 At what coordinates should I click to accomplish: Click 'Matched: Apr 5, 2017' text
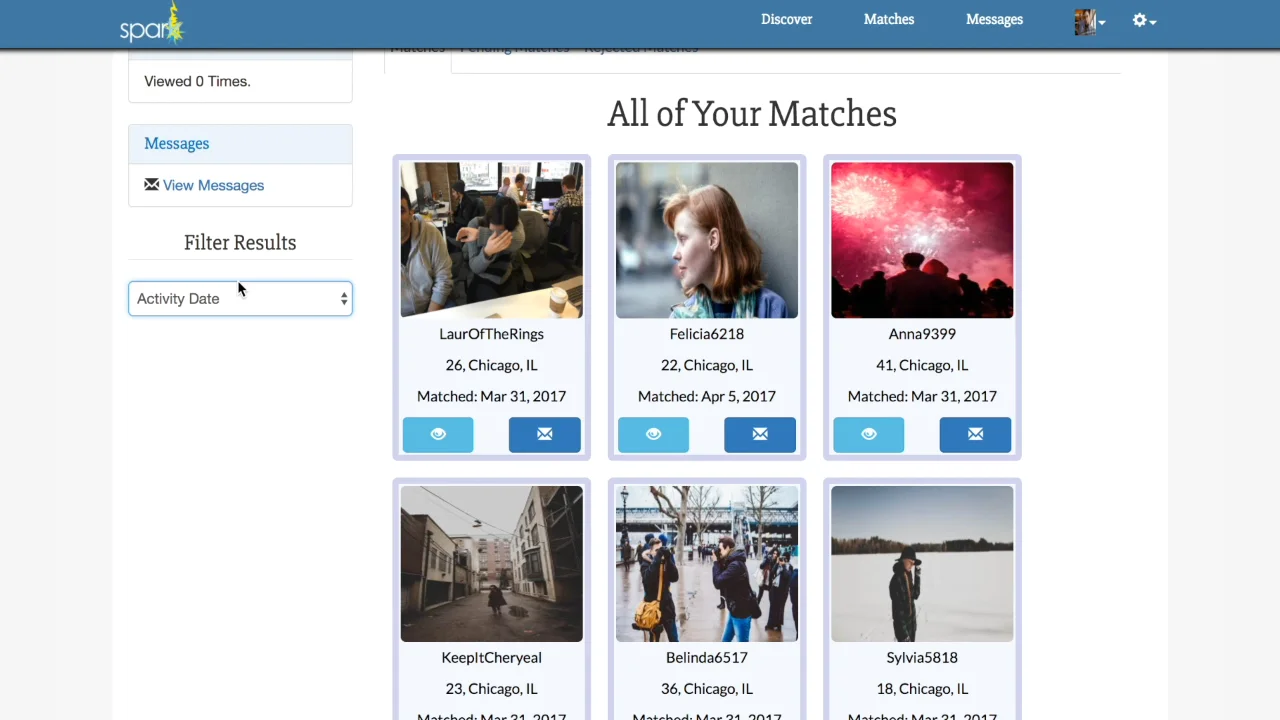click(707, 396)
